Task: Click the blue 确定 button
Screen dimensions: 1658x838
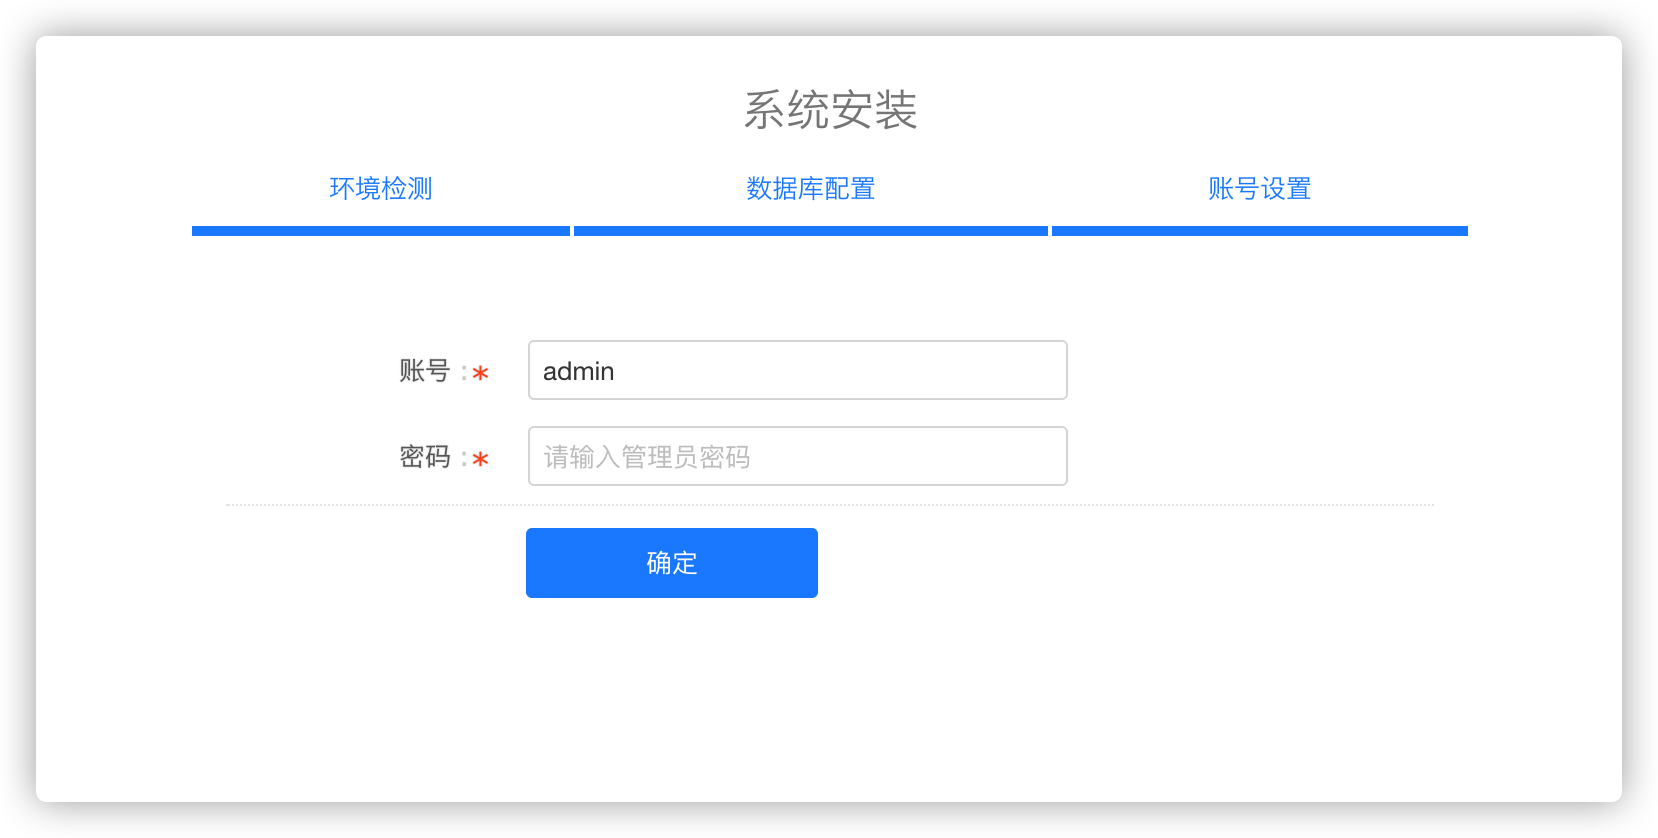Action: pos(672,563)
